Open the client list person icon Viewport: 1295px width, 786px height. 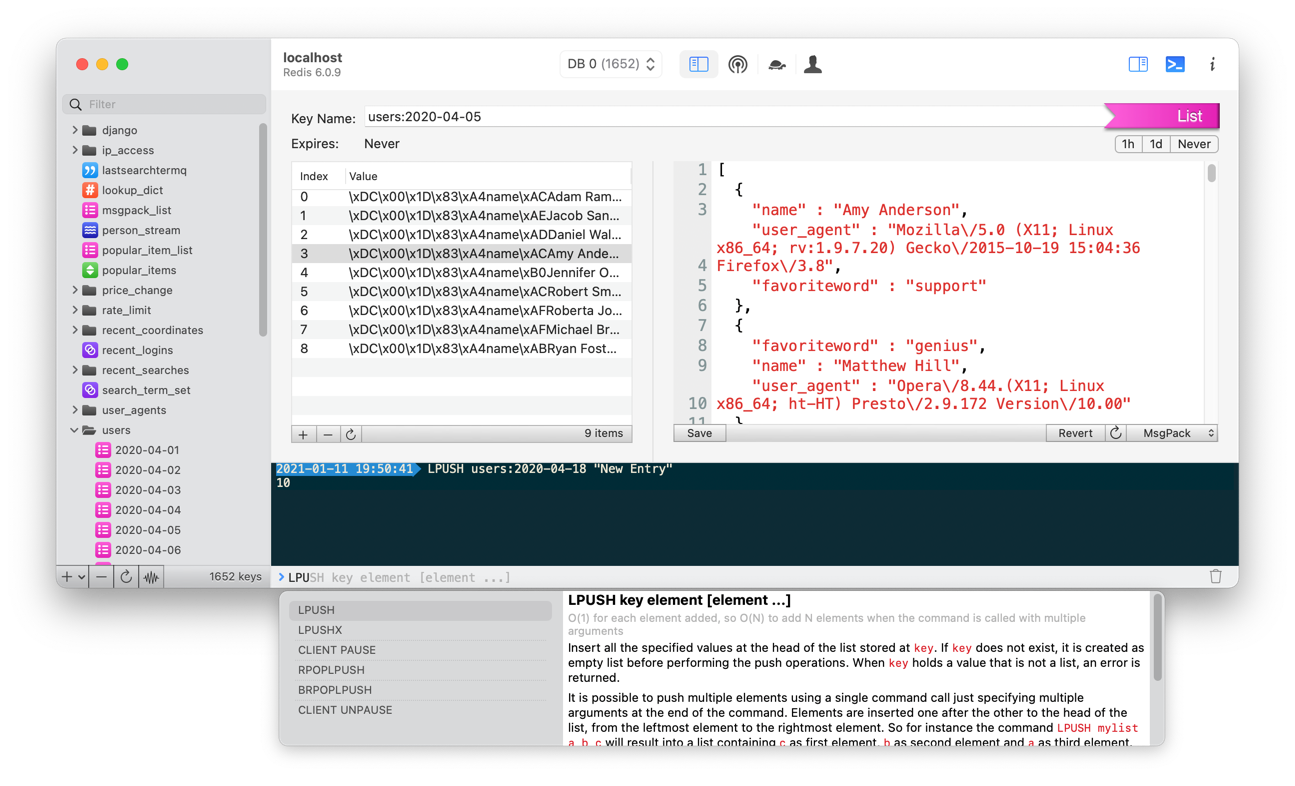813,65
